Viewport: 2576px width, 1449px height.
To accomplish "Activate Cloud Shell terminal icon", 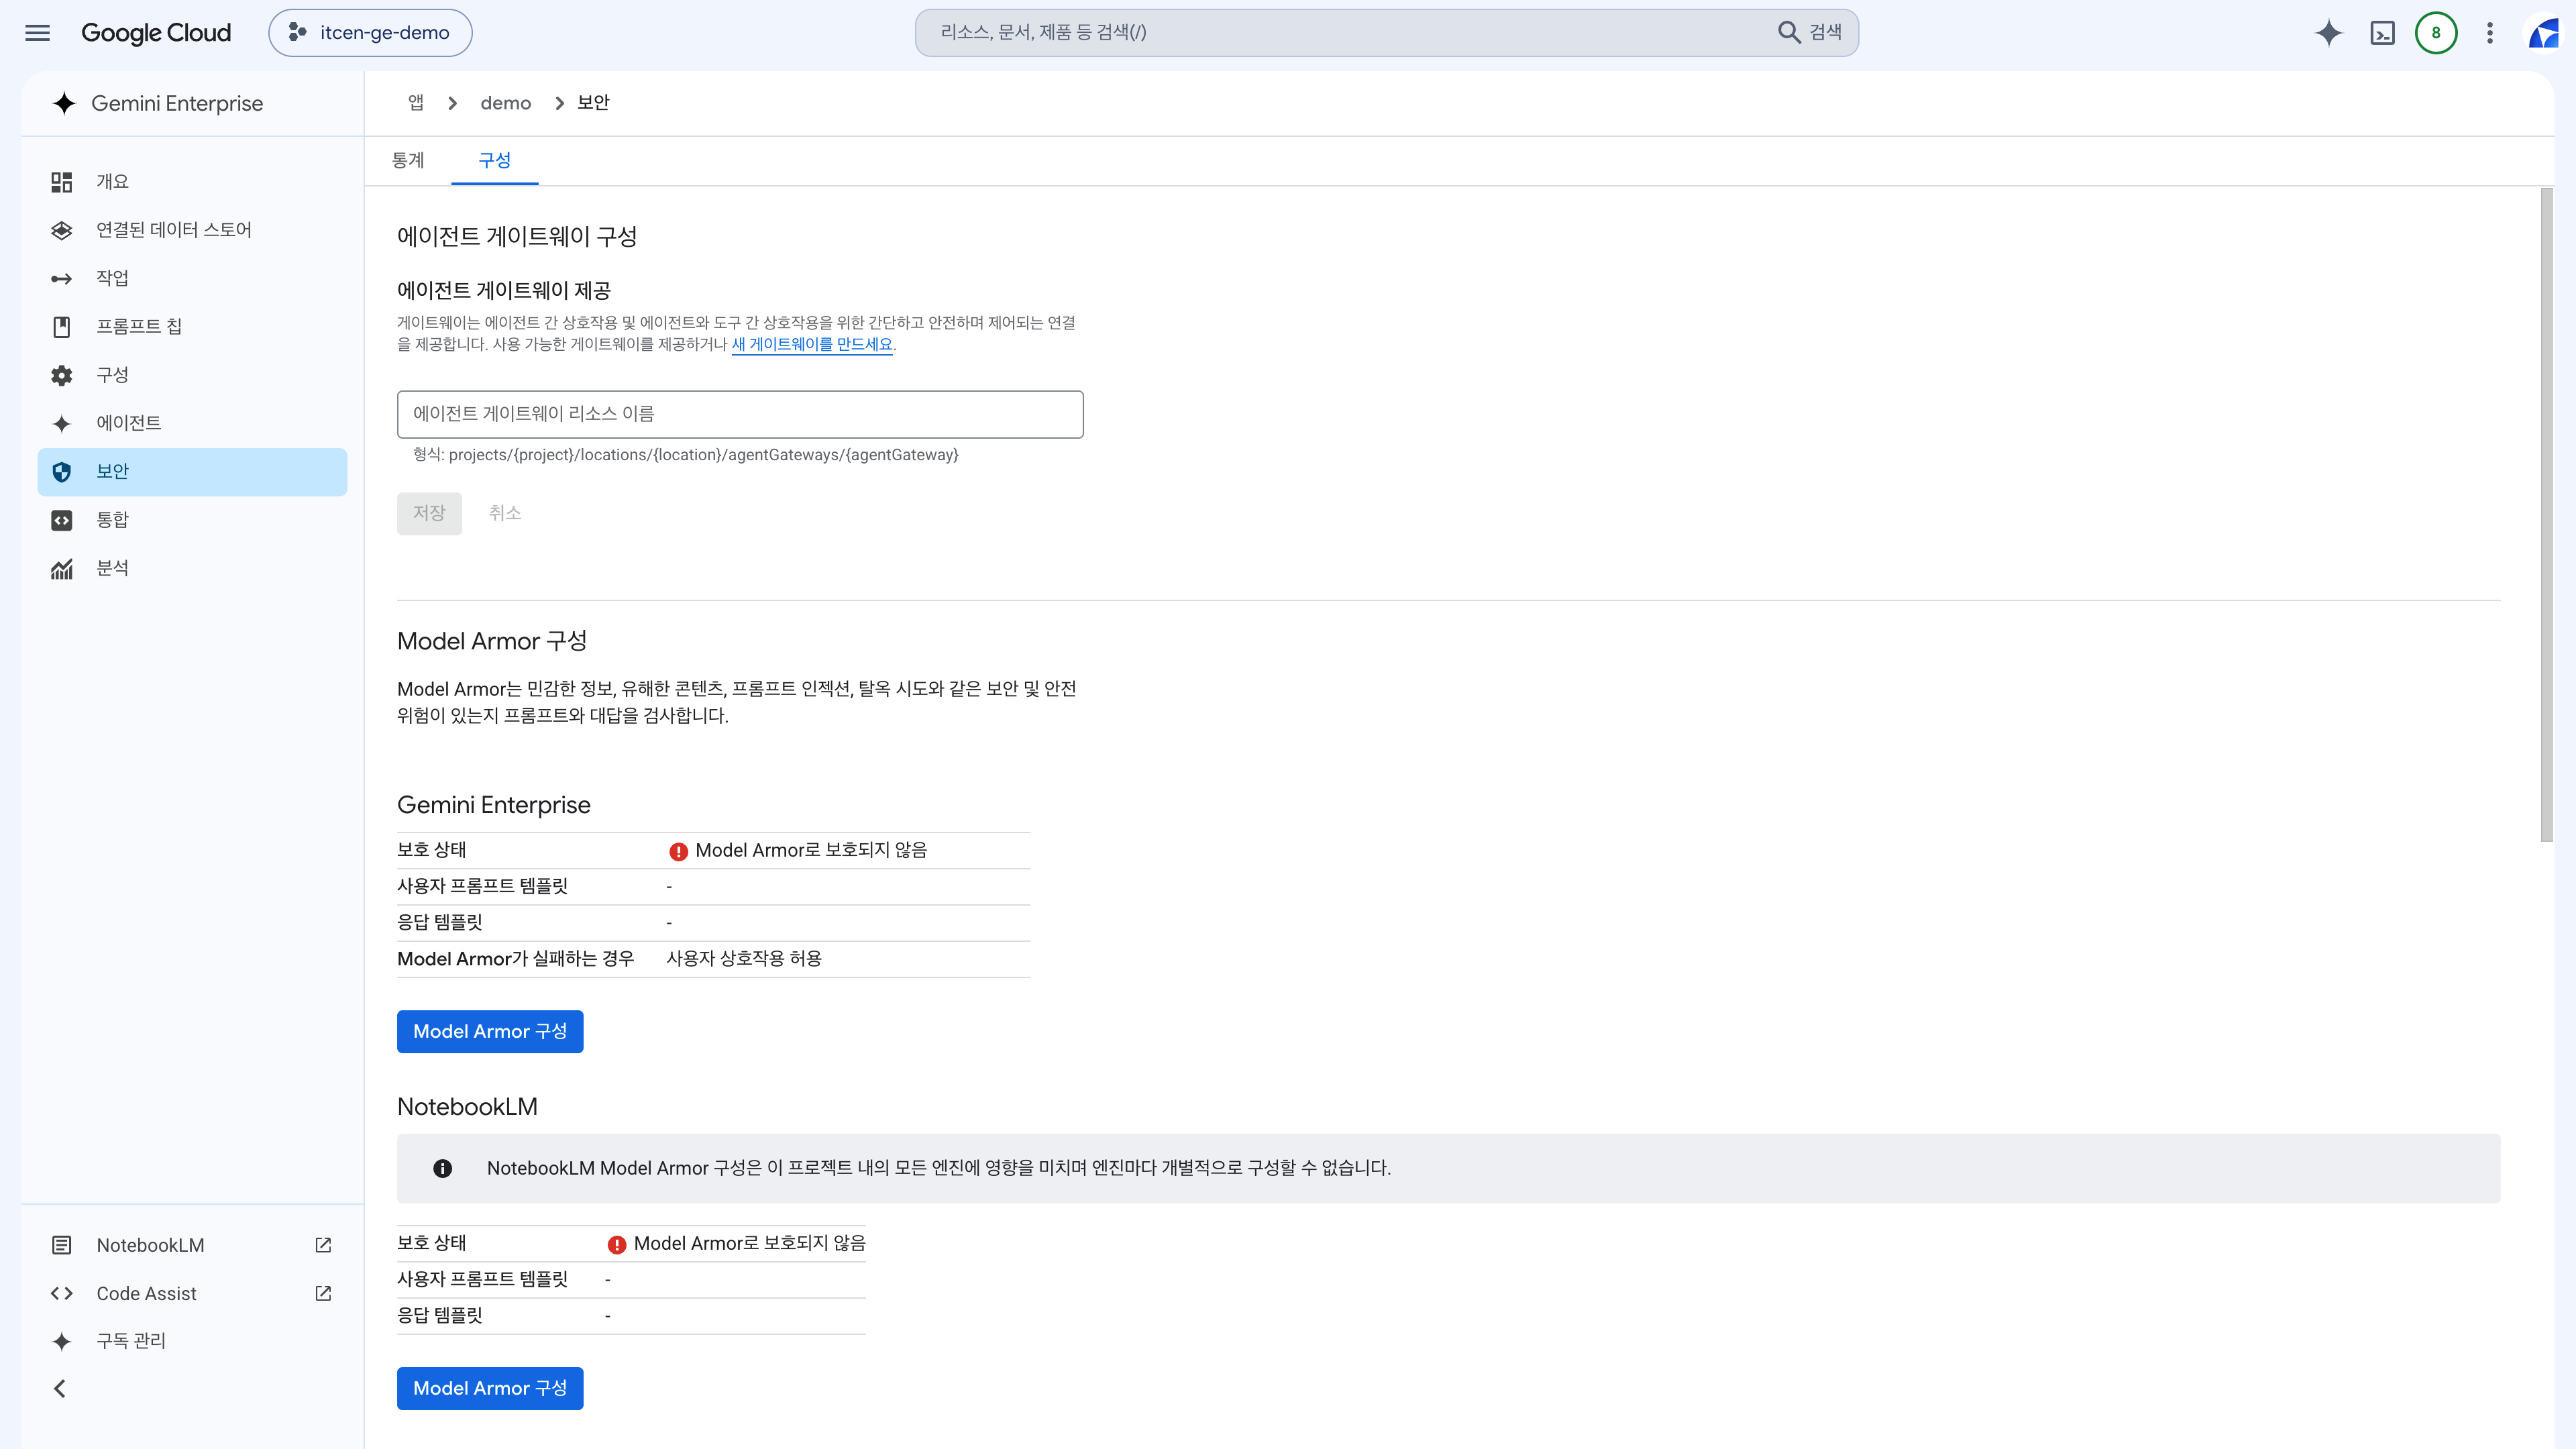I will [x=2383, y=33].
